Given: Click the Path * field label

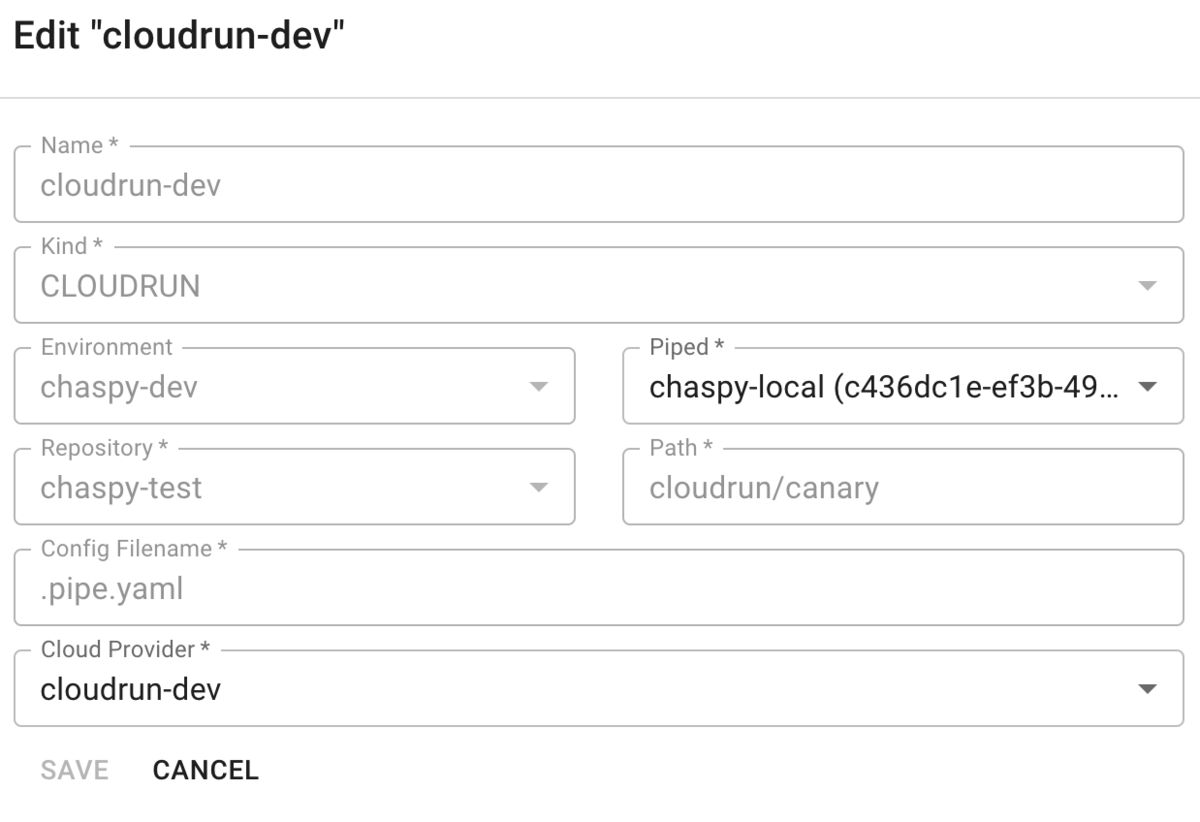Looking at the screenshot, I should [x=681, y=448].
